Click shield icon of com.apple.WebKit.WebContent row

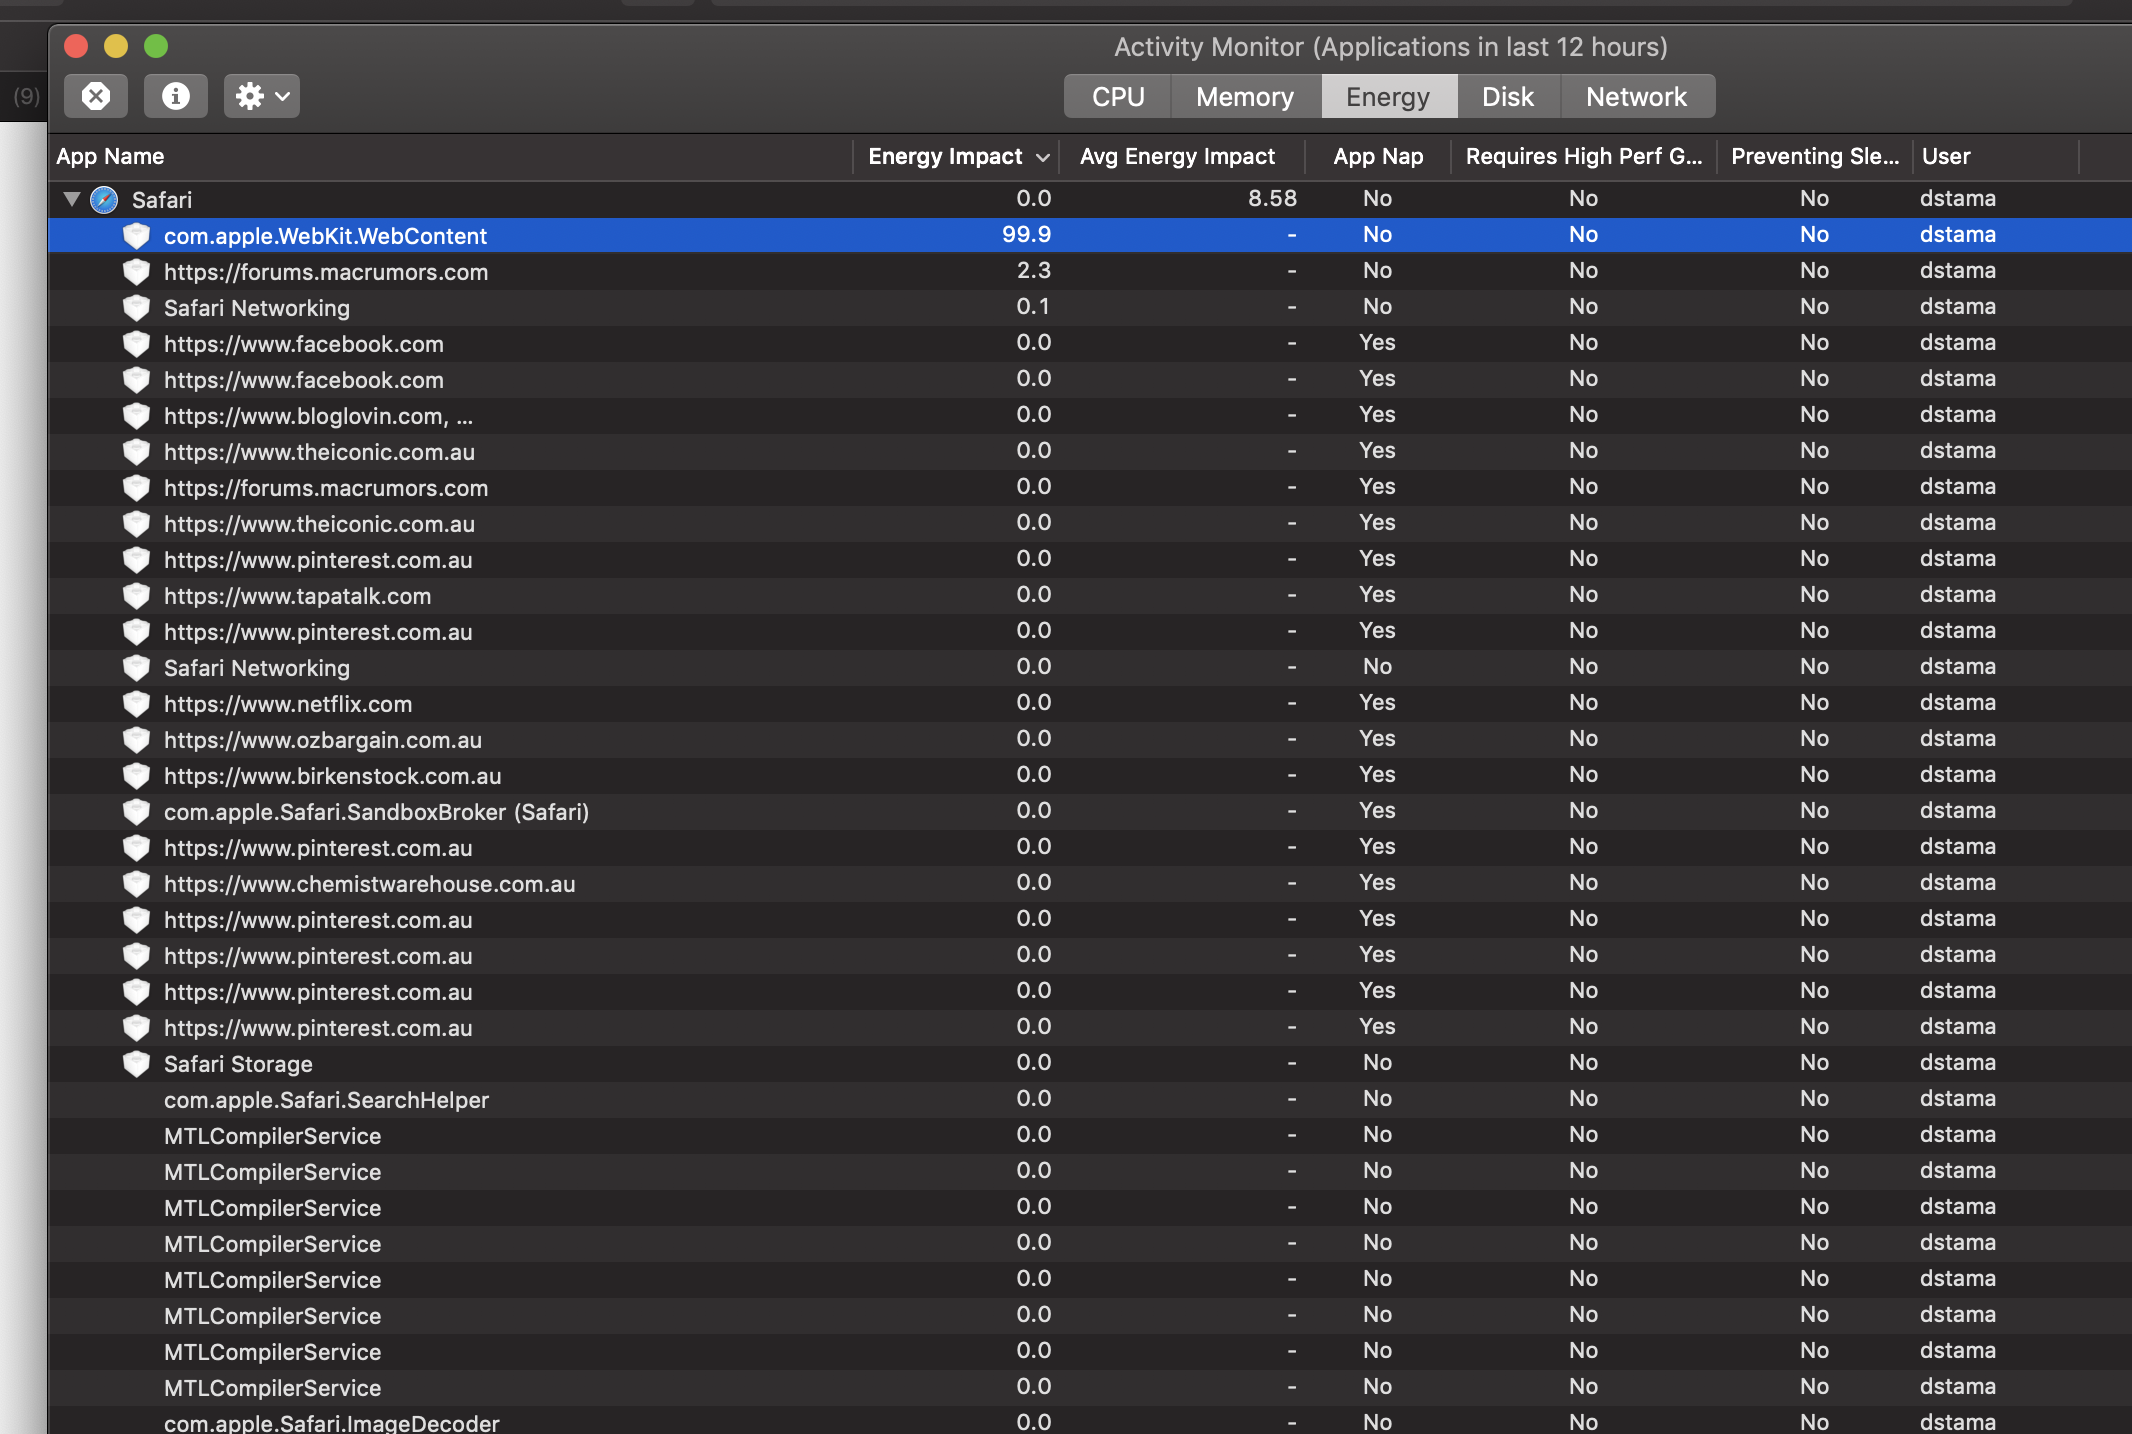point(136,236)
